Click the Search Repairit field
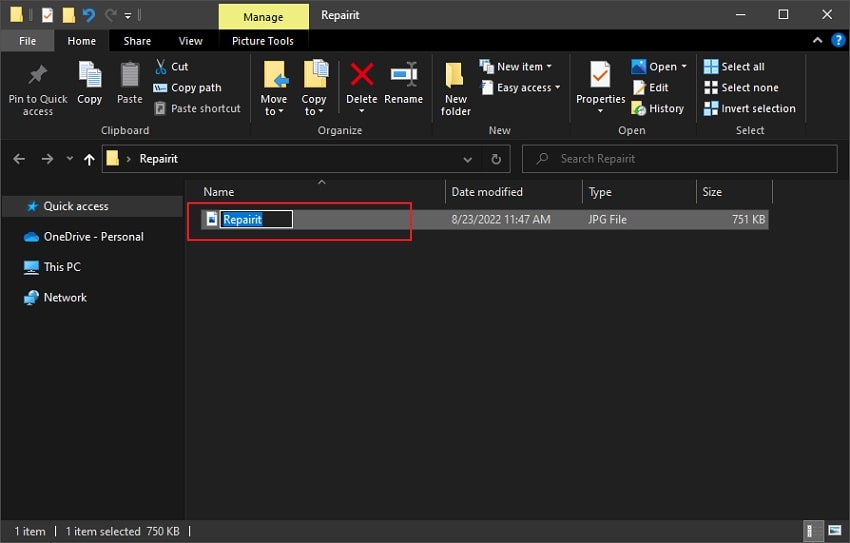The width and height of the screenshot is (850, 543). (x=679, y=159)
